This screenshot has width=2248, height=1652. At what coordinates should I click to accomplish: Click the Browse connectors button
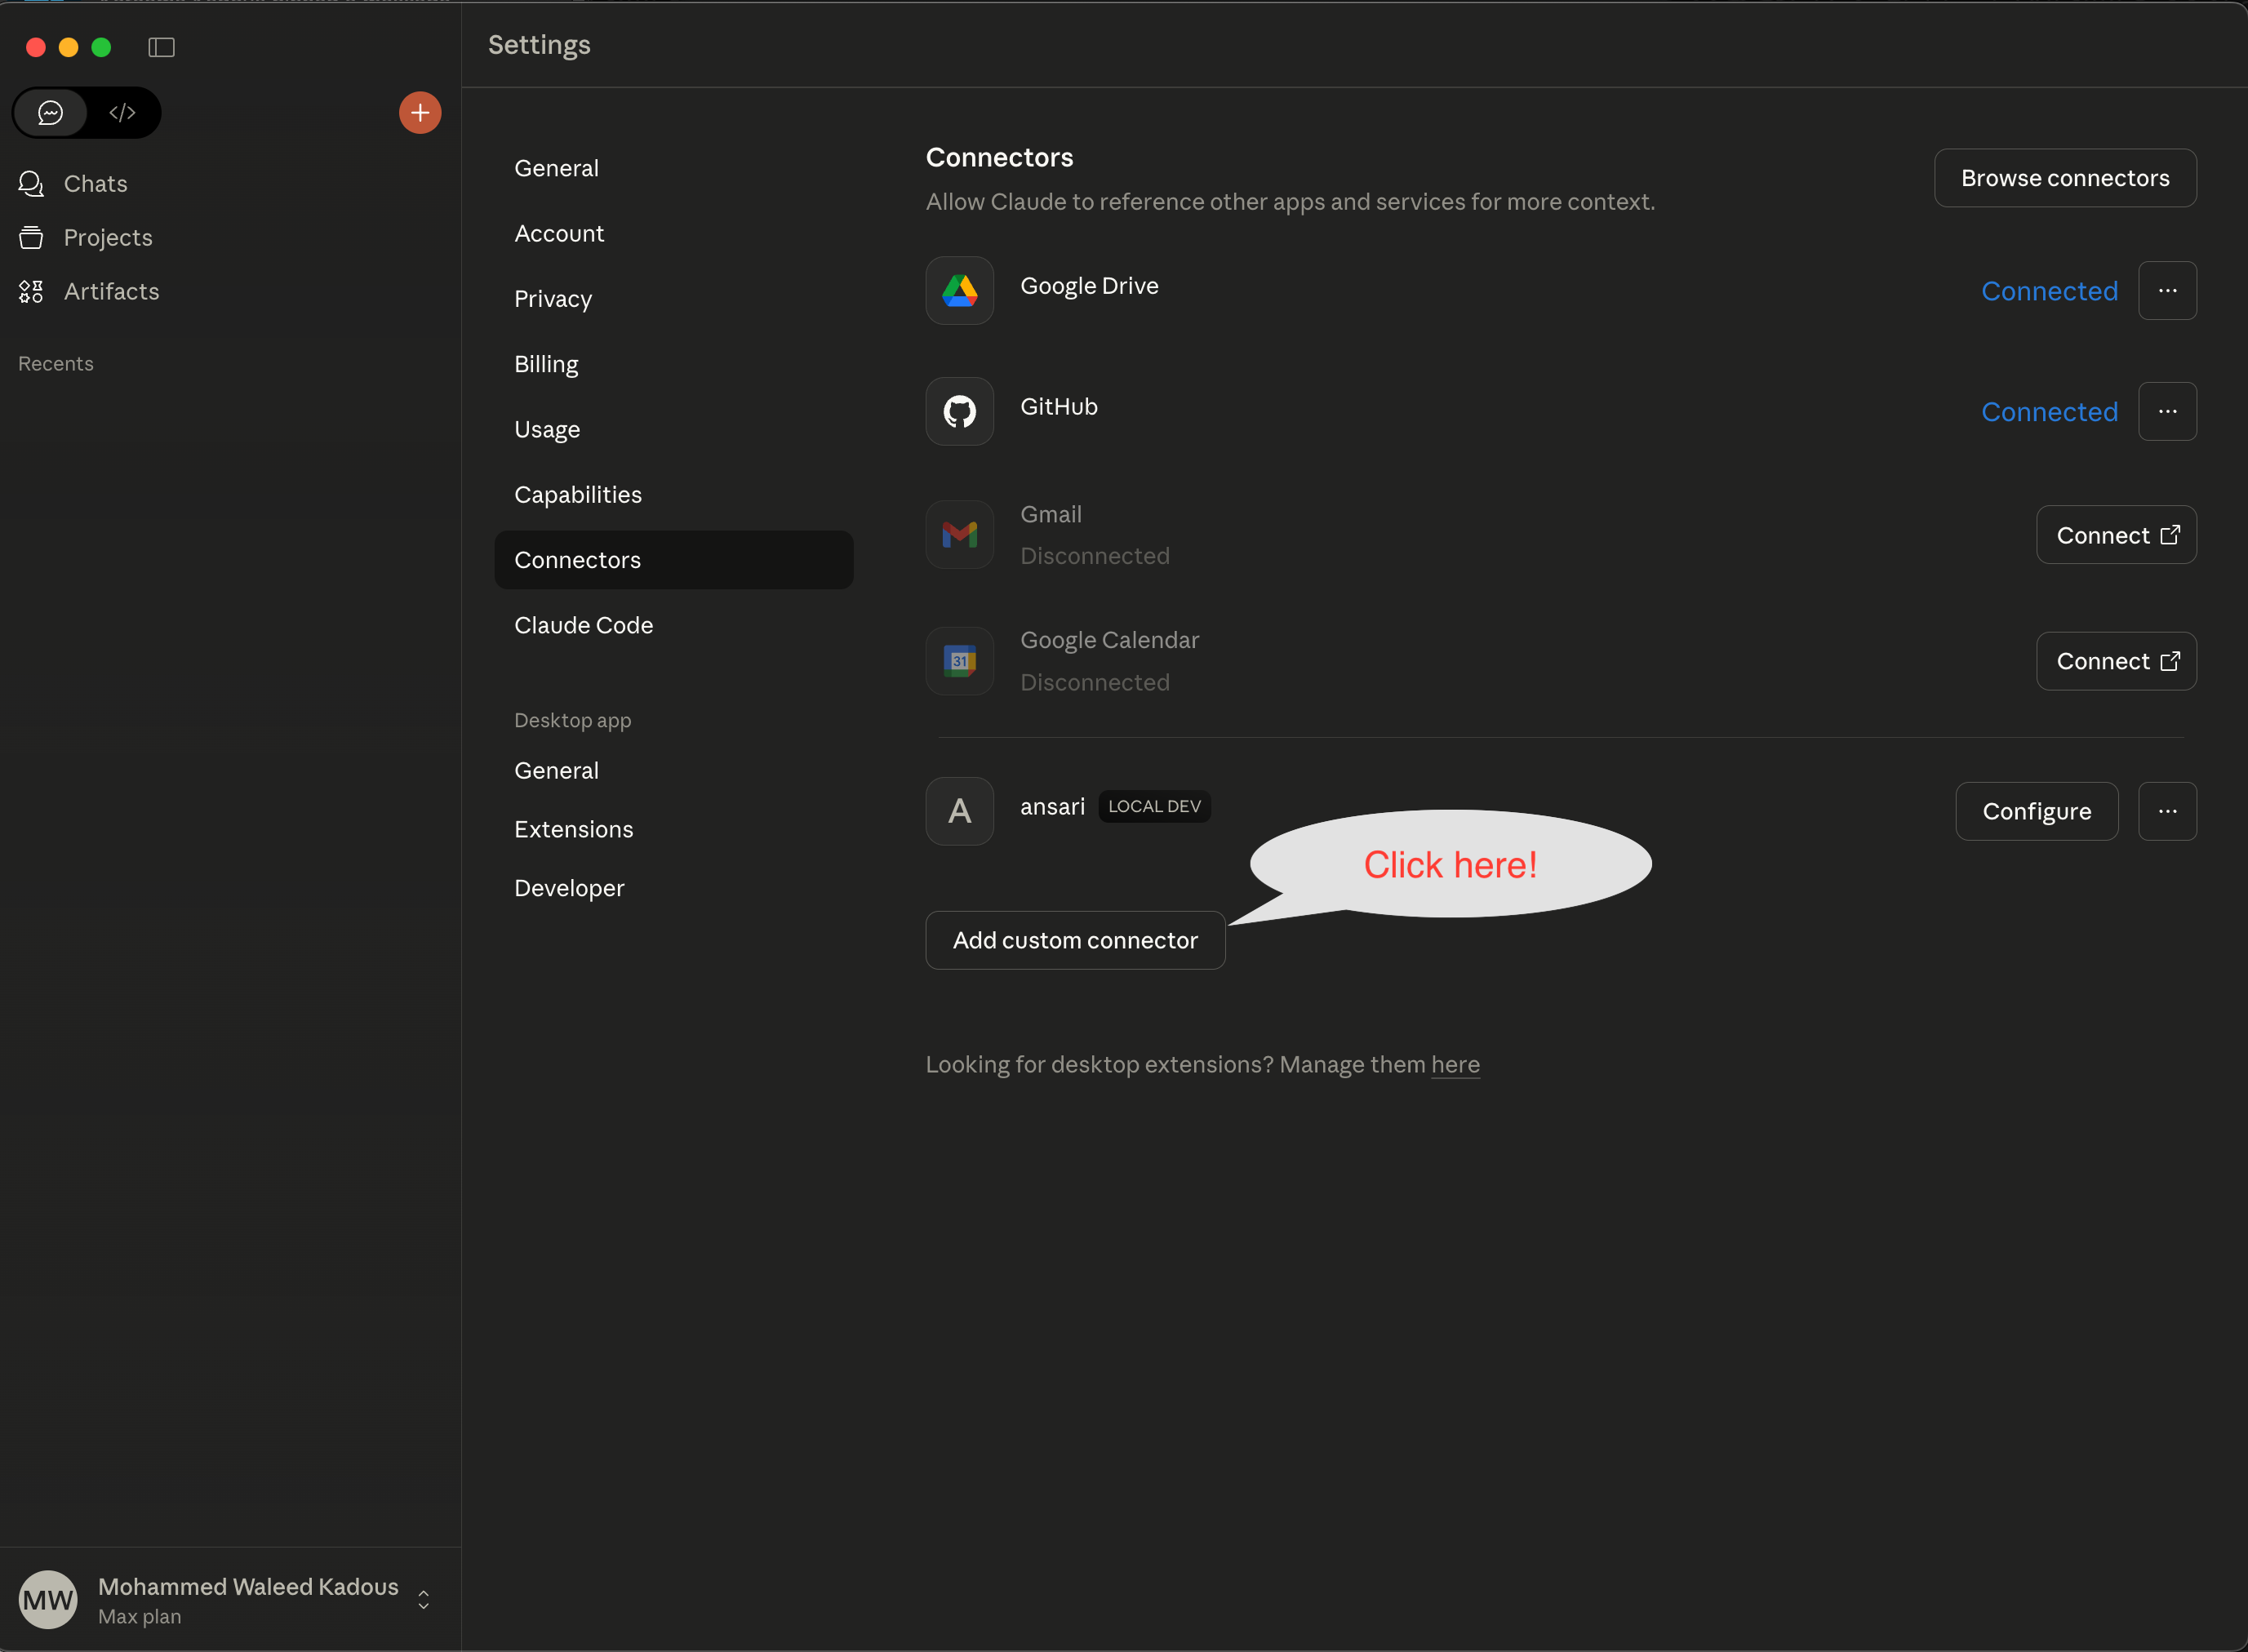click(2065, 177)
